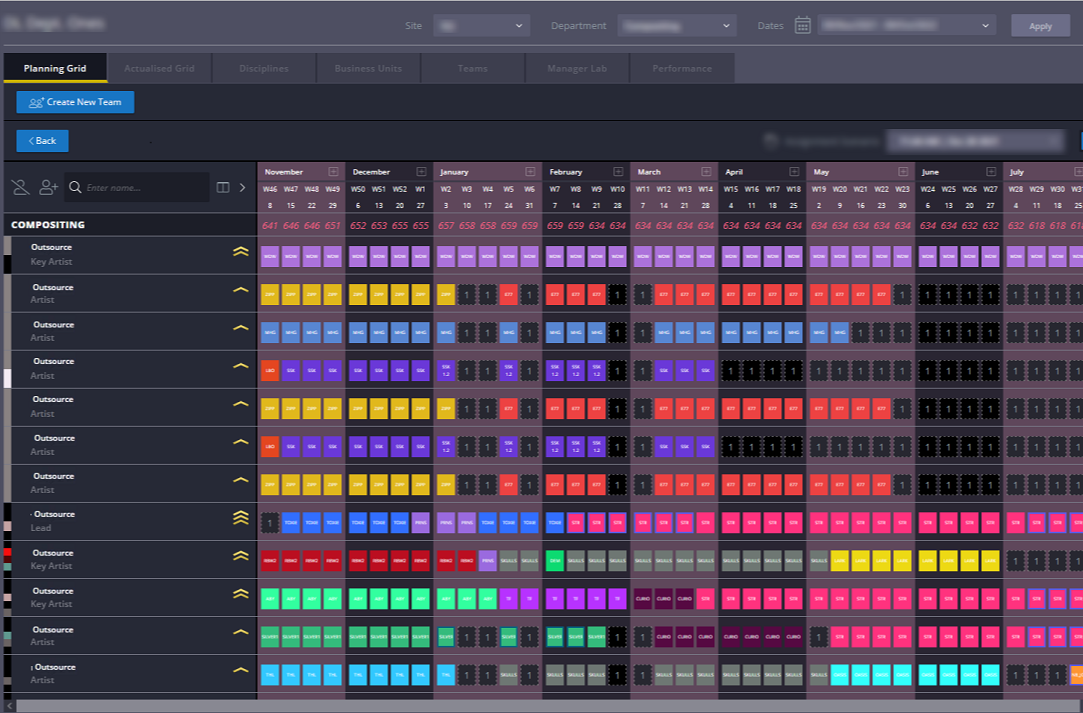Go back with the Back button

point(42,141)
